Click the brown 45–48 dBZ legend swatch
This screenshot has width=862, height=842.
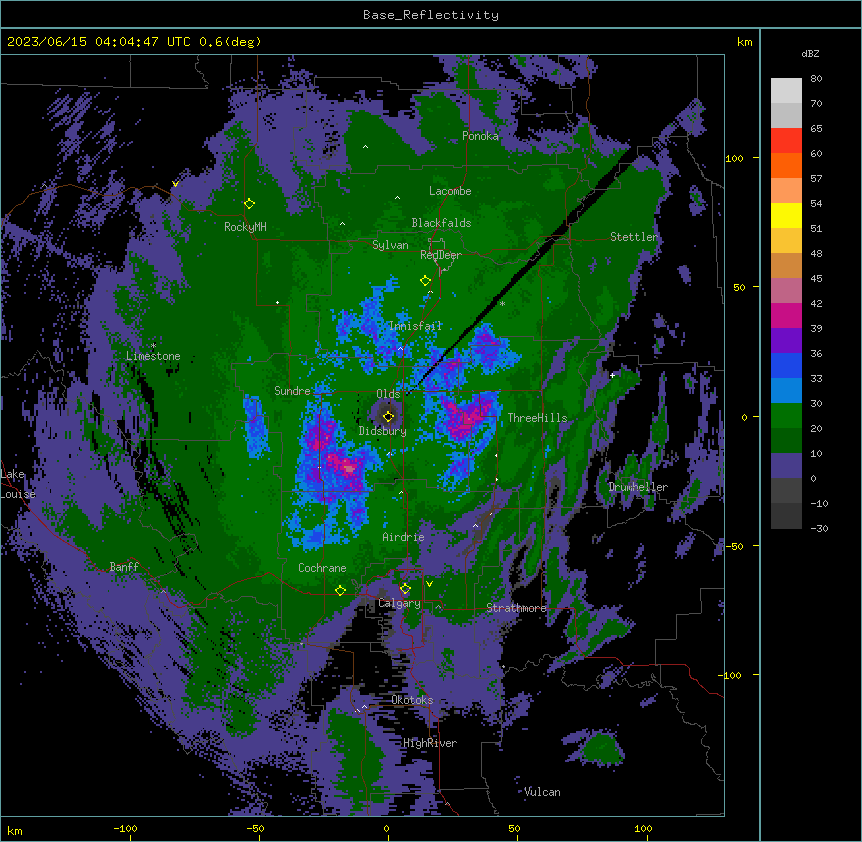tap(786, 265)
